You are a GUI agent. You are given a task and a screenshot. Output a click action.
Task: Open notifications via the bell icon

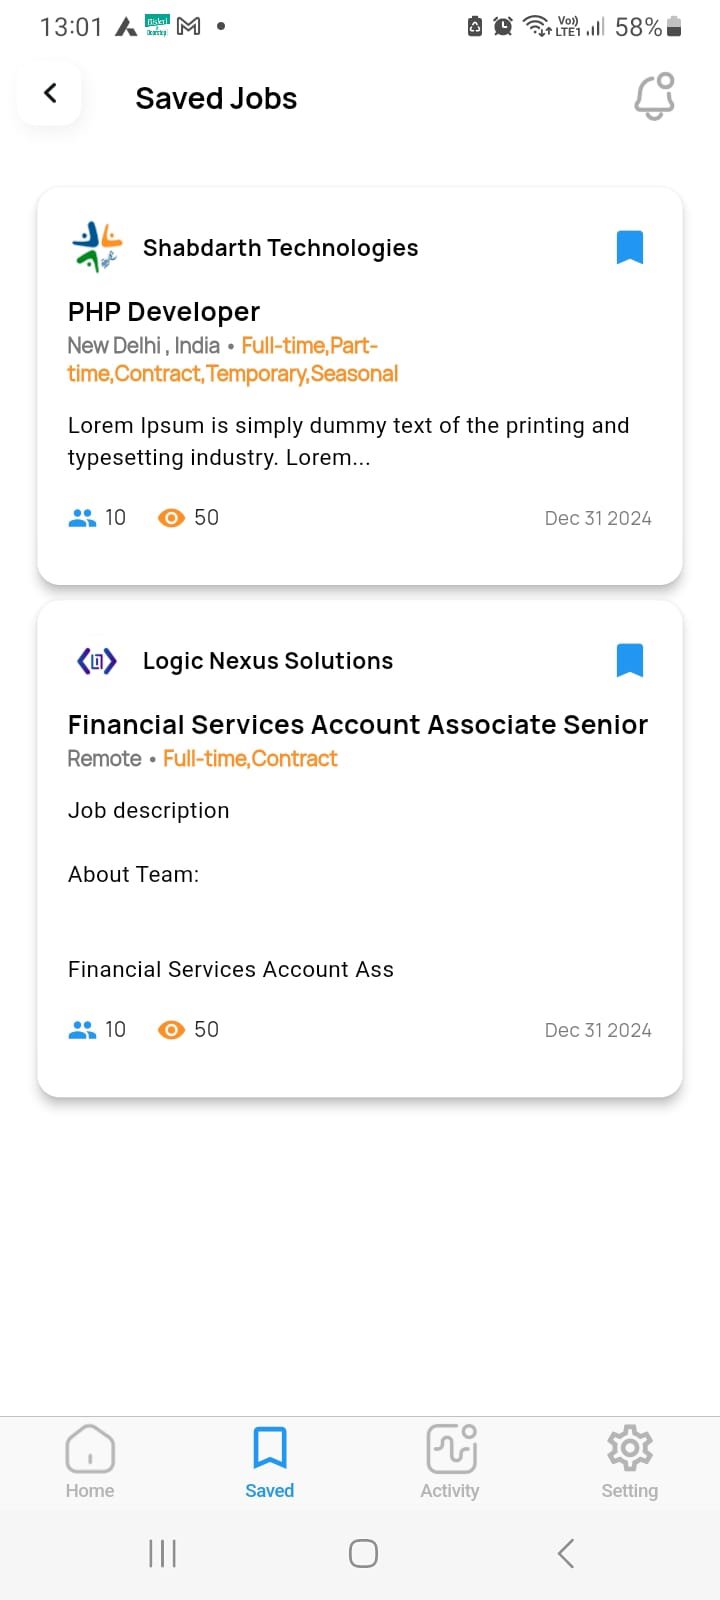coord(654,97)
